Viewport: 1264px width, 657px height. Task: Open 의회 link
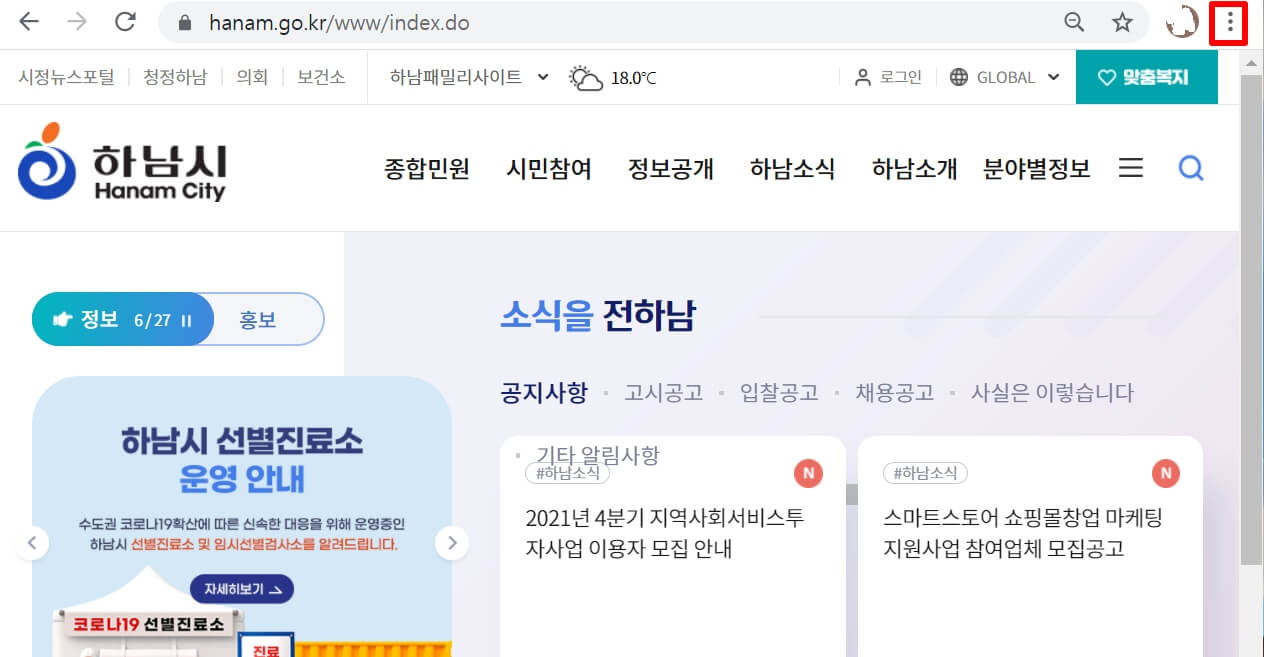(252, 77)
